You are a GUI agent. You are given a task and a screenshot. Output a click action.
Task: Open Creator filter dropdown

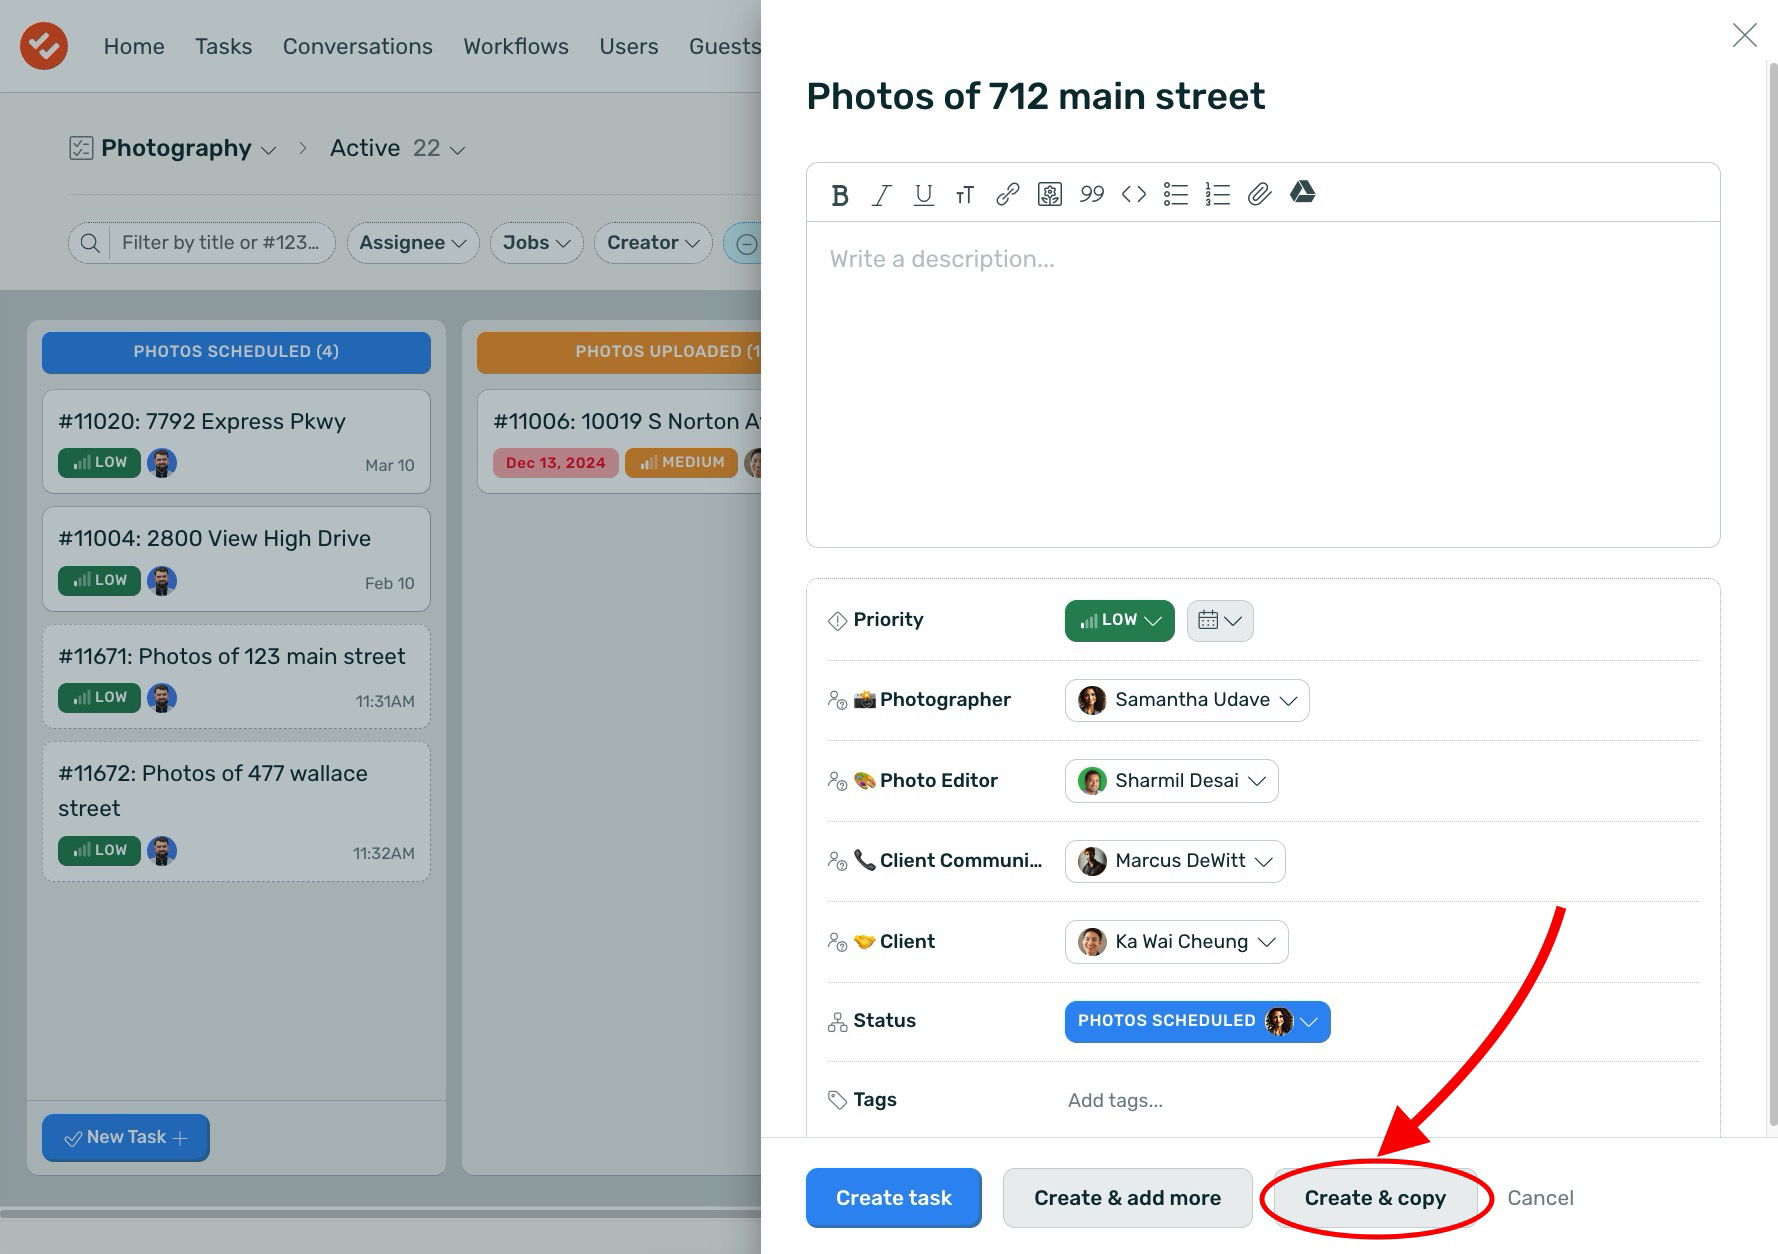click(653, 243)
